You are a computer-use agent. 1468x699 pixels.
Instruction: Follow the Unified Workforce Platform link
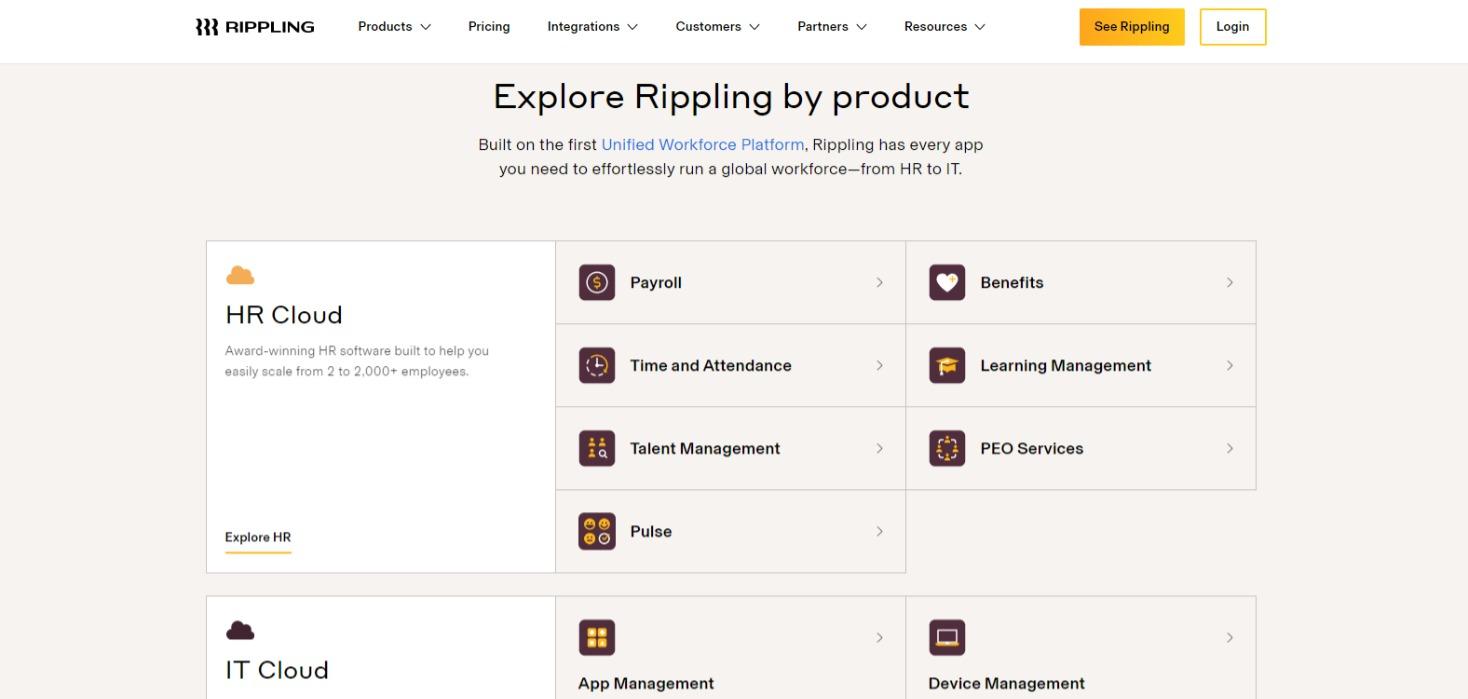pos(702,145)
